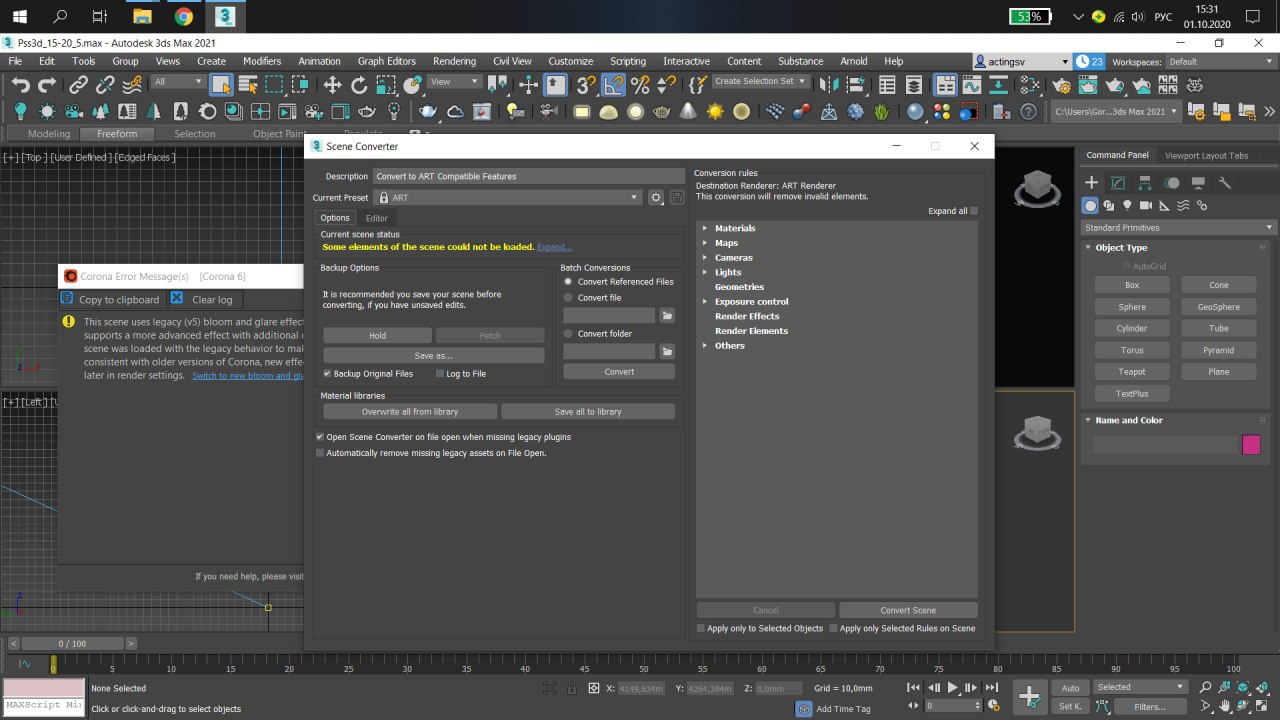1280x720 pixels.
Task: Browse for file next to Convert file field
Action: pos(667,316)
